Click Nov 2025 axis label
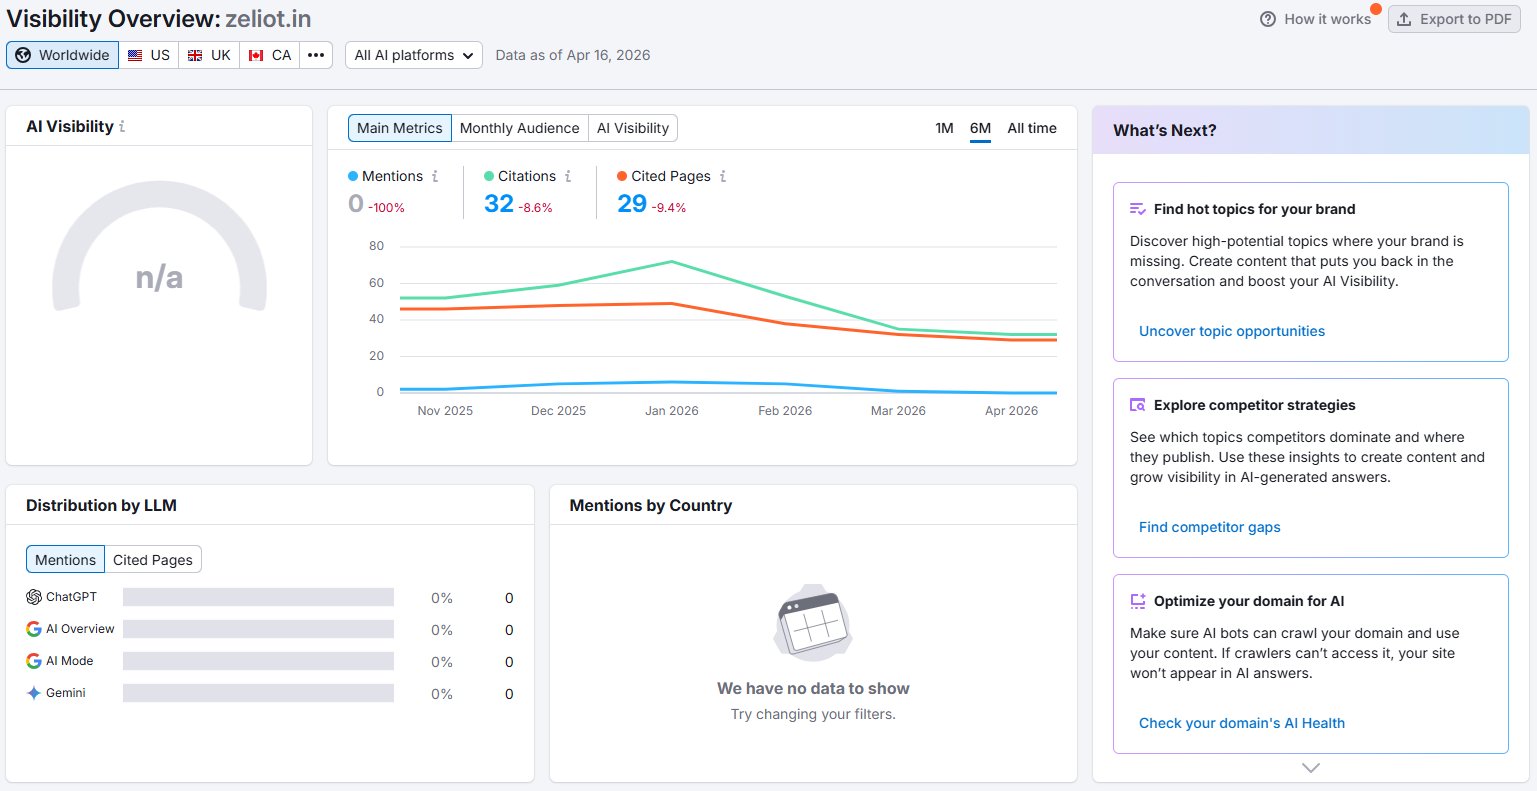The height and width of the screenshot is (791, 1537). tap(445, 411)
